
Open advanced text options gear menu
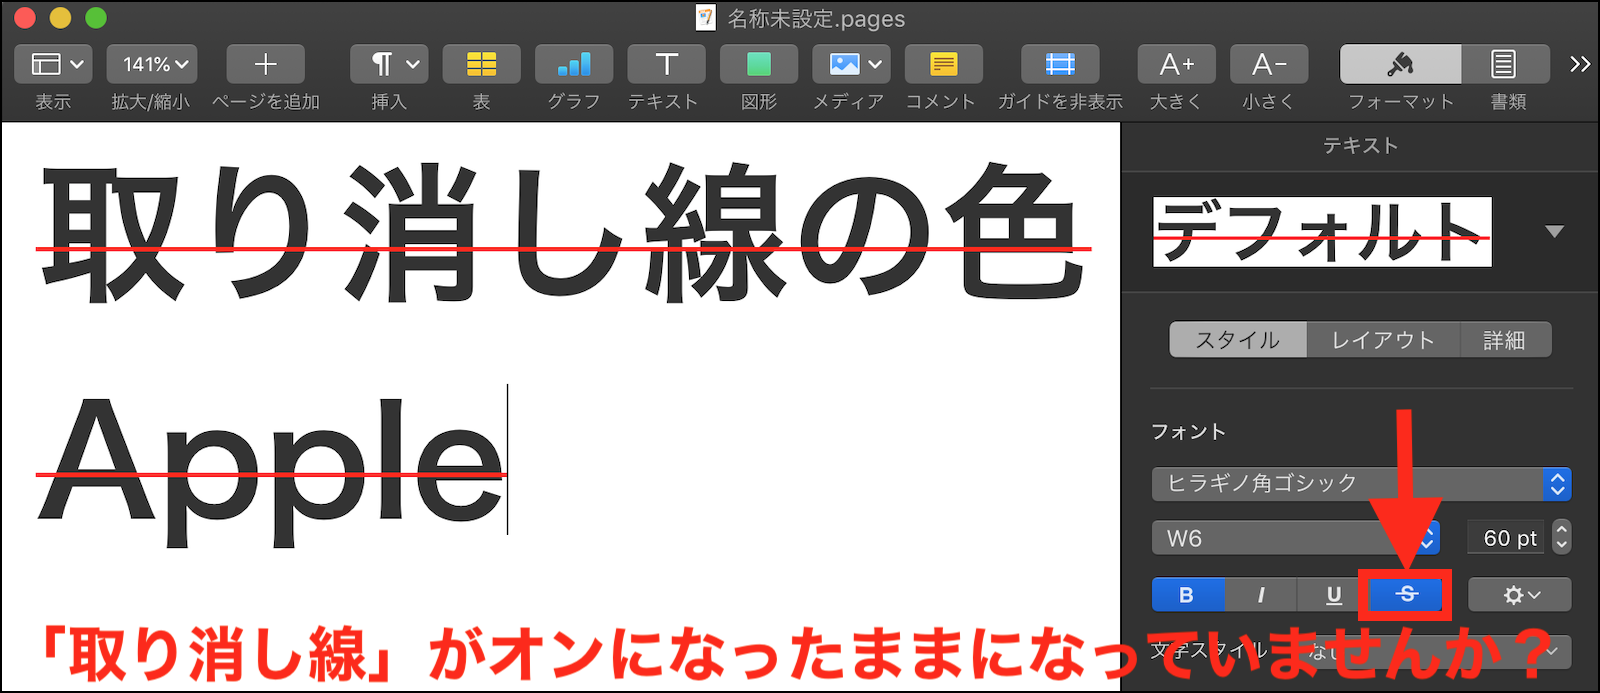[x=1519, y=595]
